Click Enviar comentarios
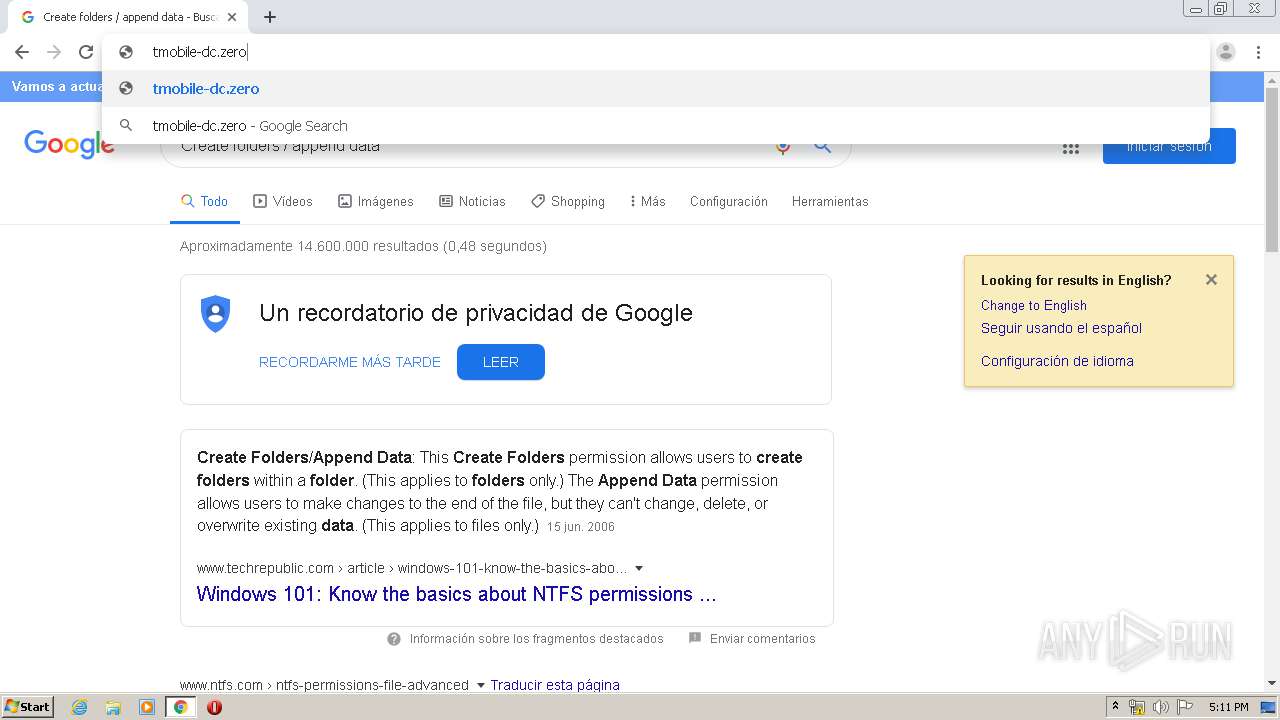This screenshot has height=720, width=1280. [763, 639]
